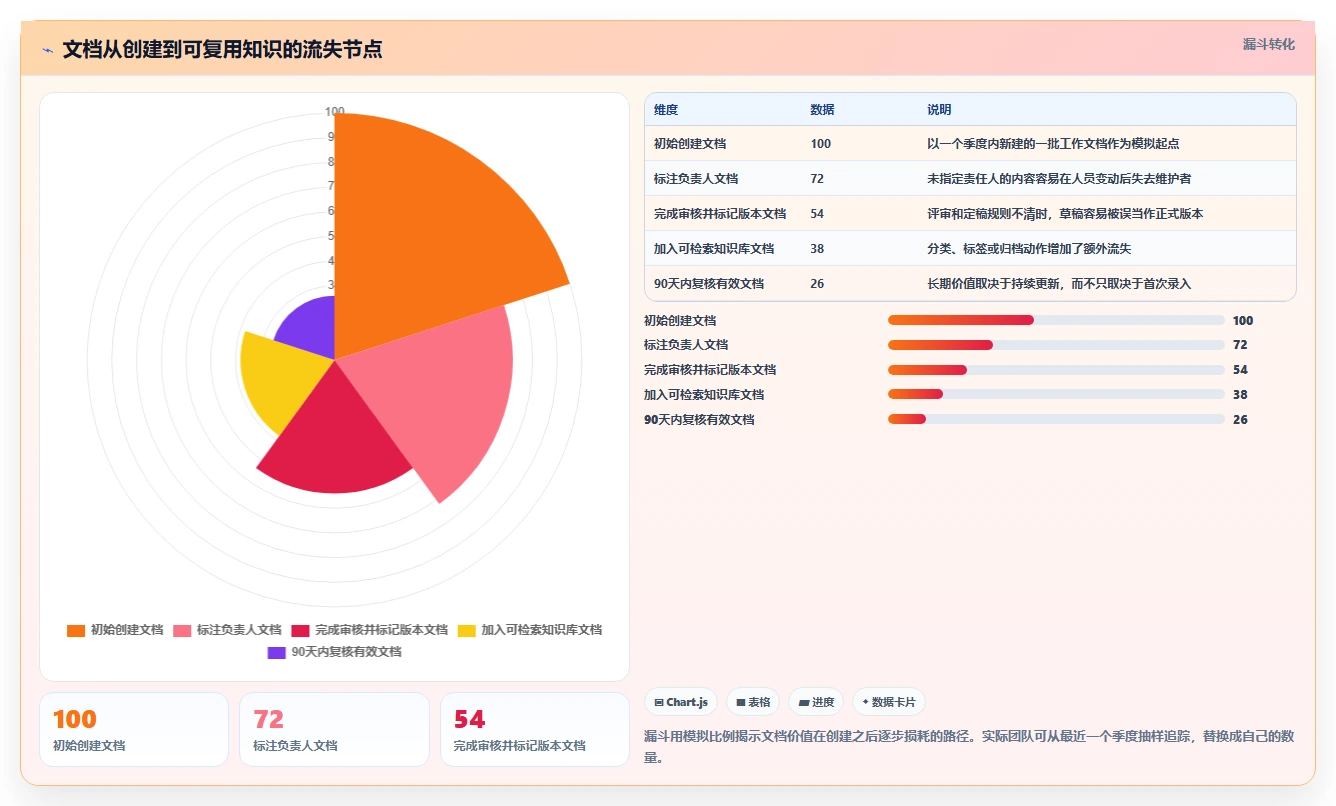The image size is (1336, 806).
Task: Click the 完成审核并标记版本文档 legend label
Action: click(381, 630)
